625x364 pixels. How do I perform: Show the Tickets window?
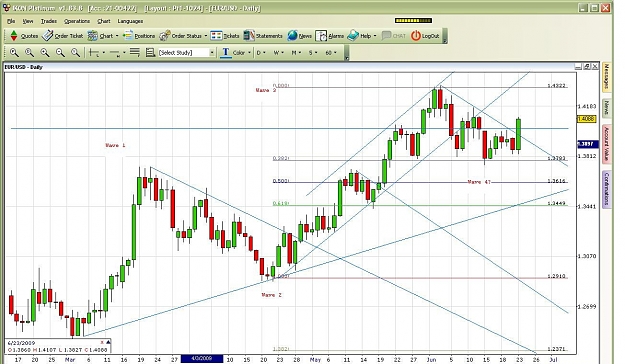(225, 36)
